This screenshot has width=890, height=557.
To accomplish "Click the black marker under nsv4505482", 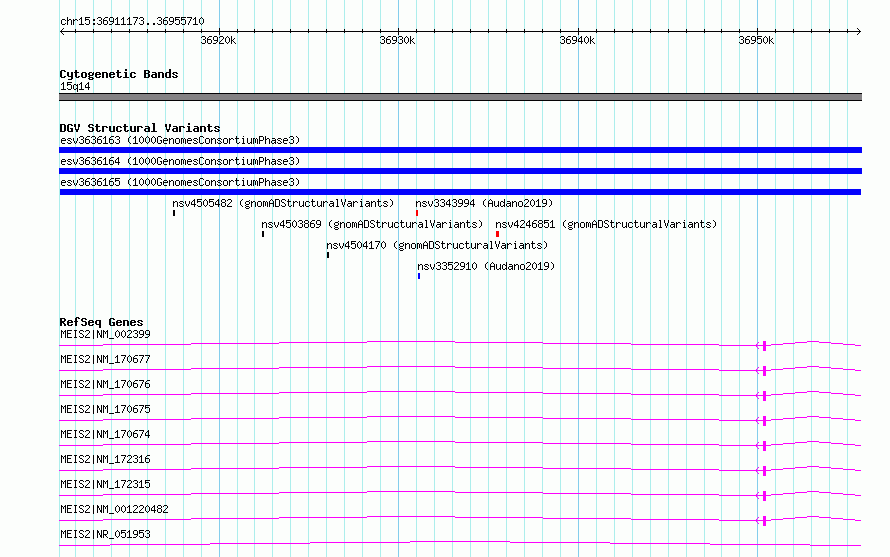I will (174, 213).
